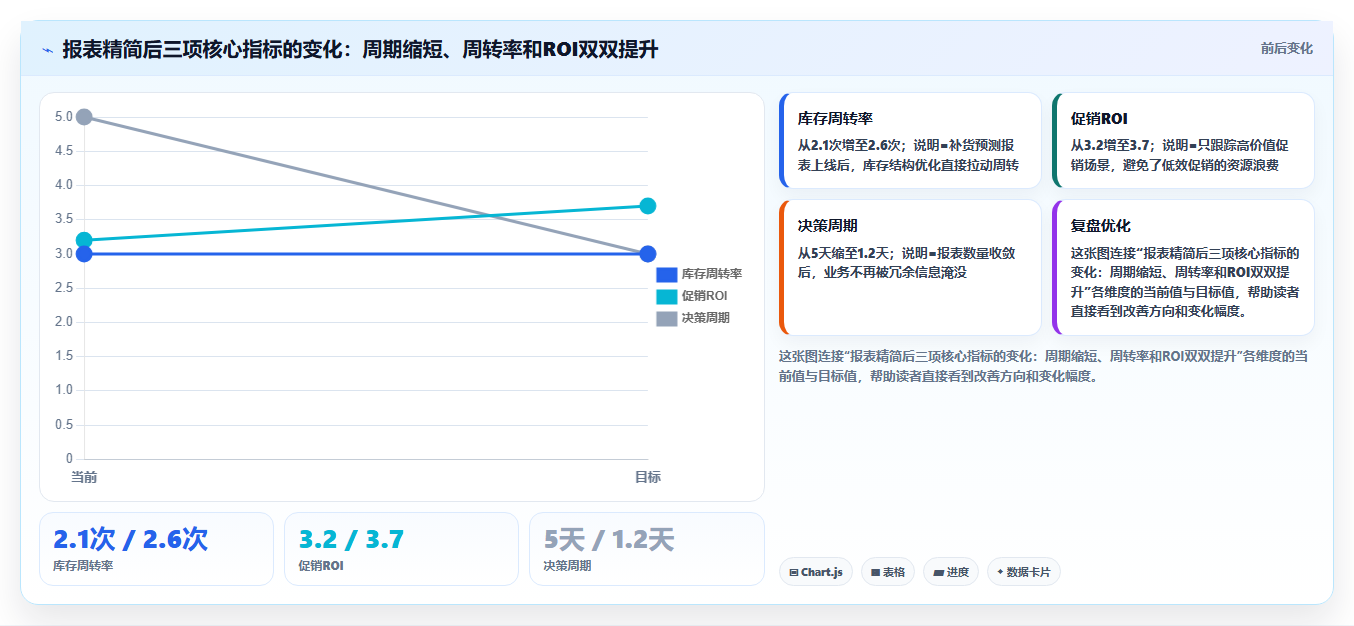This screenshot has height=626, width=1354.
Task: Click the Chart.js tag chip
Action: pyautogui.click(x=815, y=572)
